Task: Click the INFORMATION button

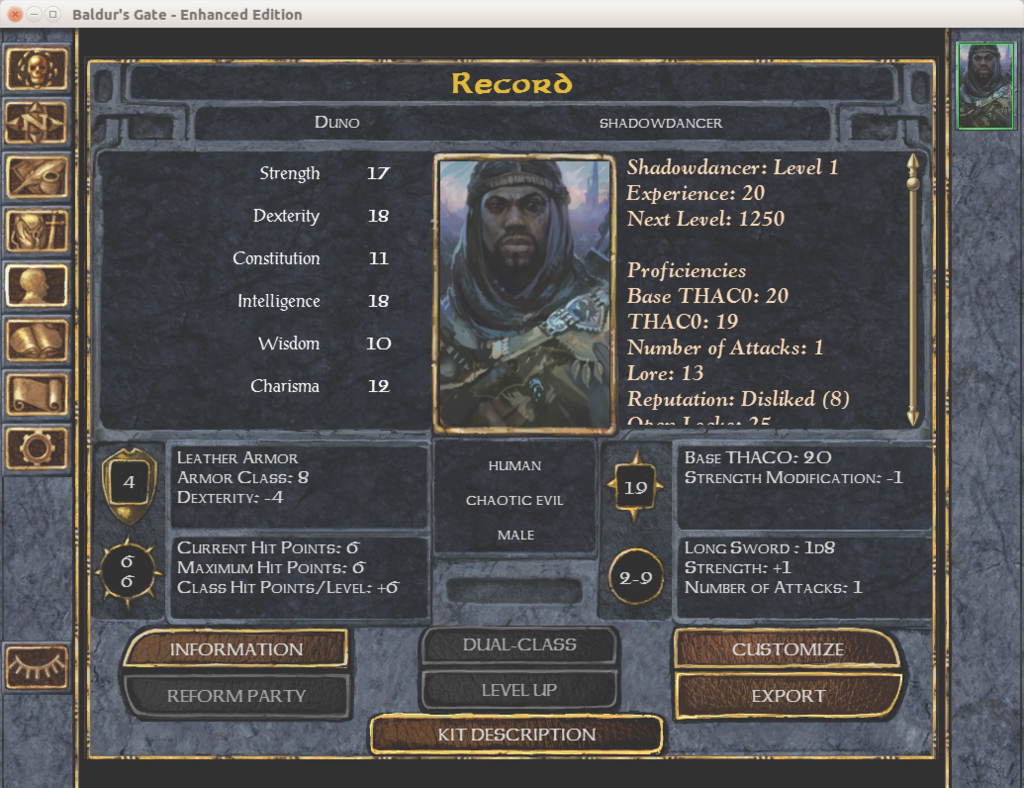Action: [237, 649]
